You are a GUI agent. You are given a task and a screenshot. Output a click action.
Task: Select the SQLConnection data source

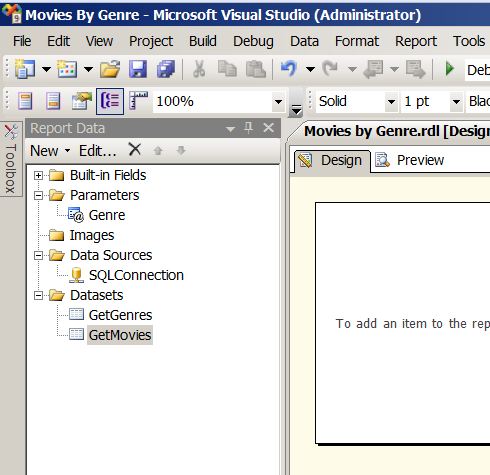tap(136, 275)
